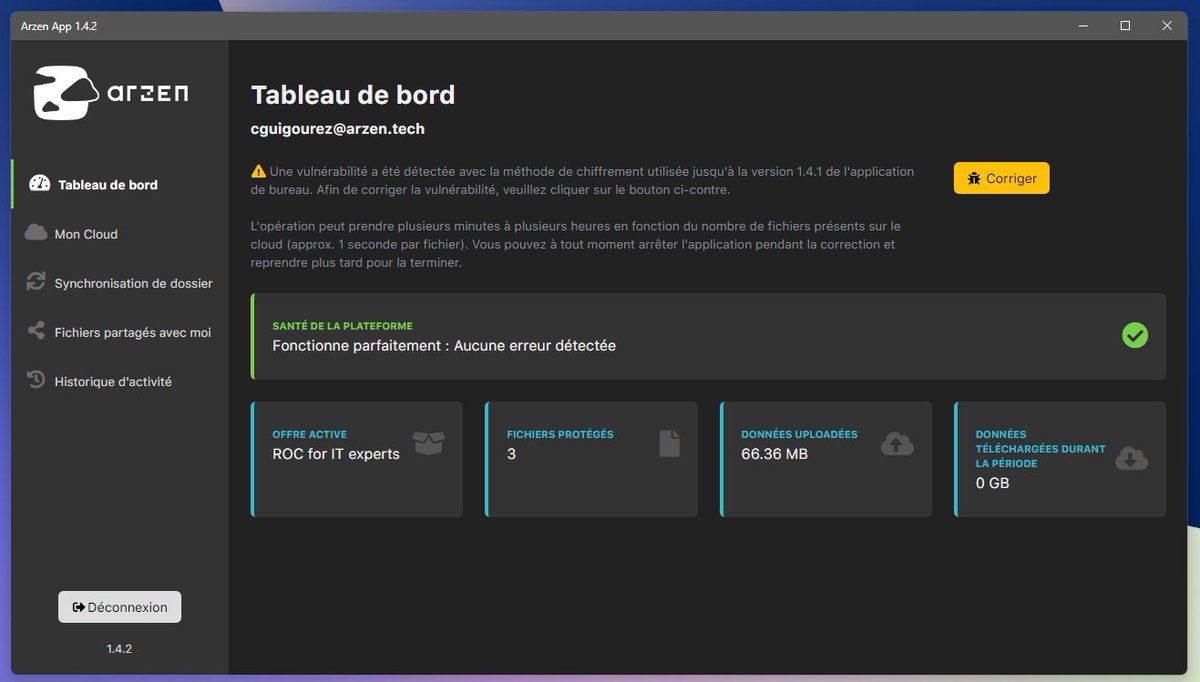The height and width of the screenshot is (682, 1200).
Task: Click the share icon for shared files
Action: [36, 331]
